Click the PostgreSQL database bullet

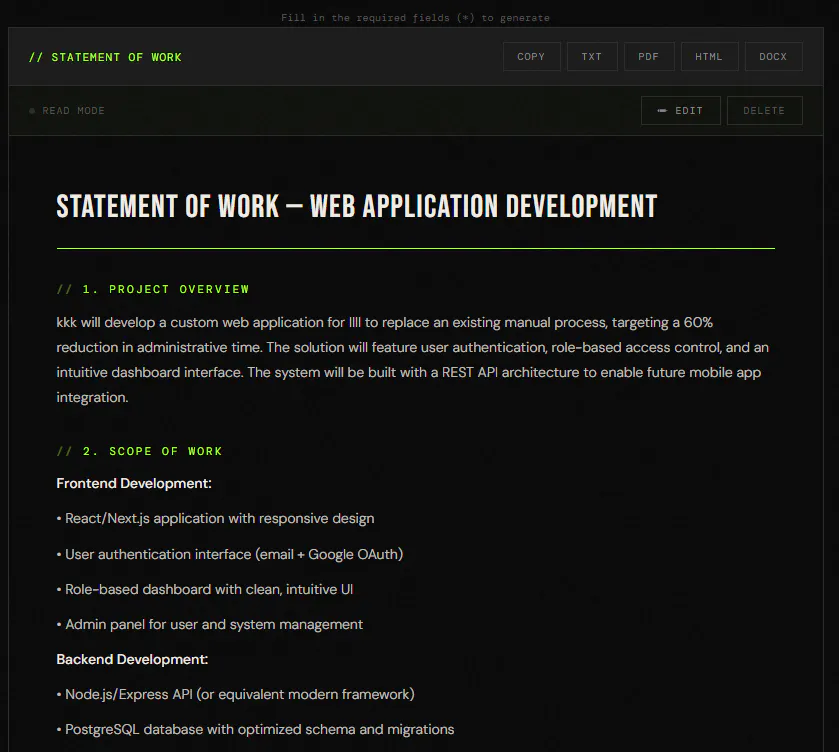coord(255,730)
